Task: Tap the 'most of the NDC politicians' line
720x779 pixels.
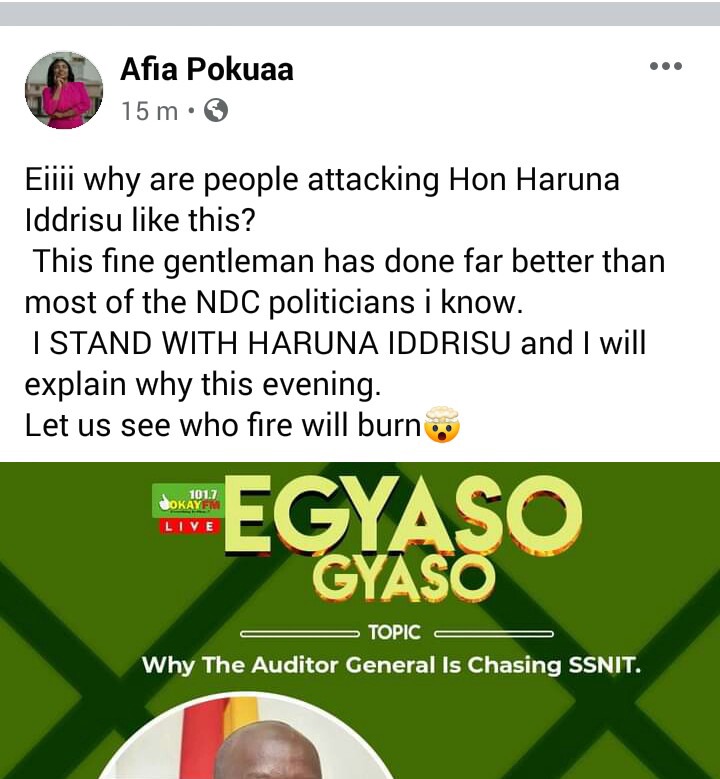Action: click(x=274, y=303)
